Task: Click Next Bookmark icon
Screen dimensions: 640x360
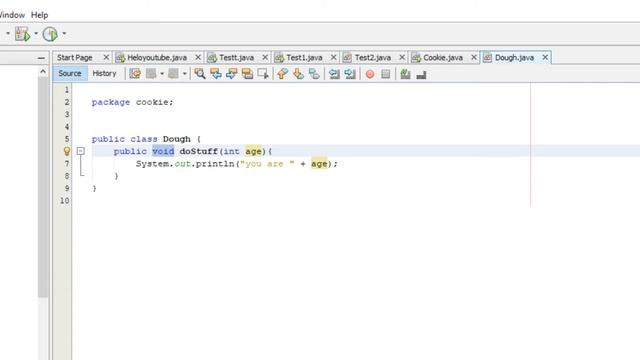Action: tap(298, 74)
